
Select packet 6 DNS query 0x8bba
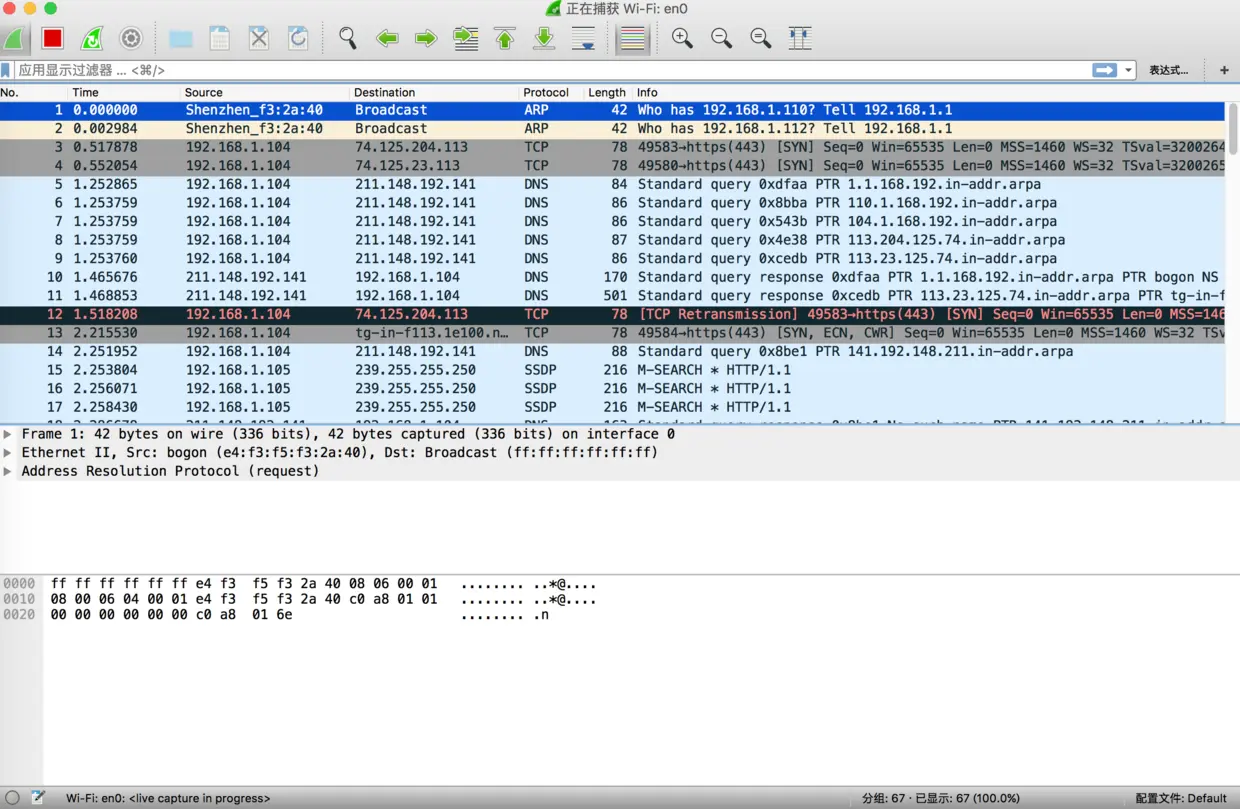coord(612,203)
